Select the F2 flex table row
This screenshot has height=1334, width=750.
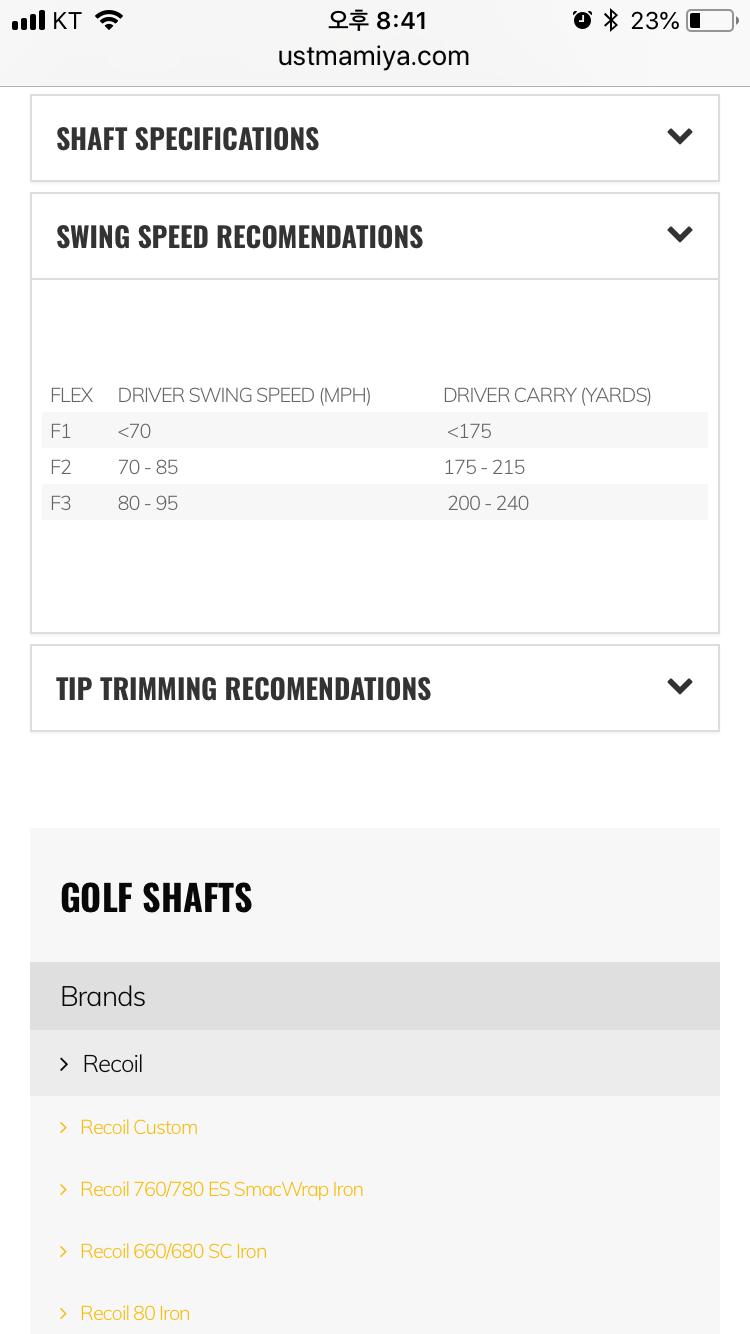375,467
